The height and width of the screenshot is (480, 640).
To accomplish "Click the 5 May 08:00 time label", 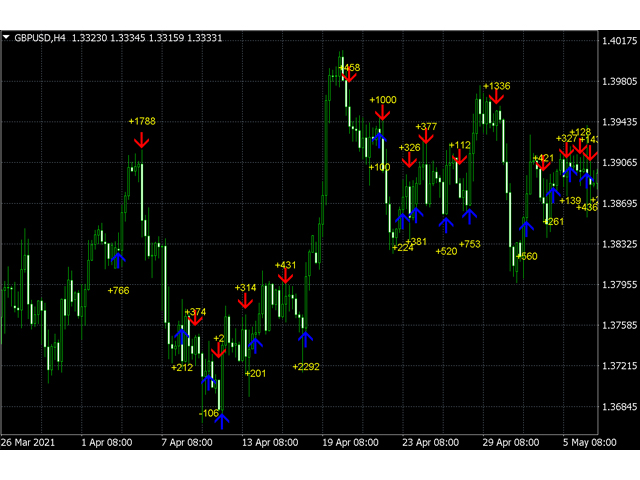I will [589, 442].
